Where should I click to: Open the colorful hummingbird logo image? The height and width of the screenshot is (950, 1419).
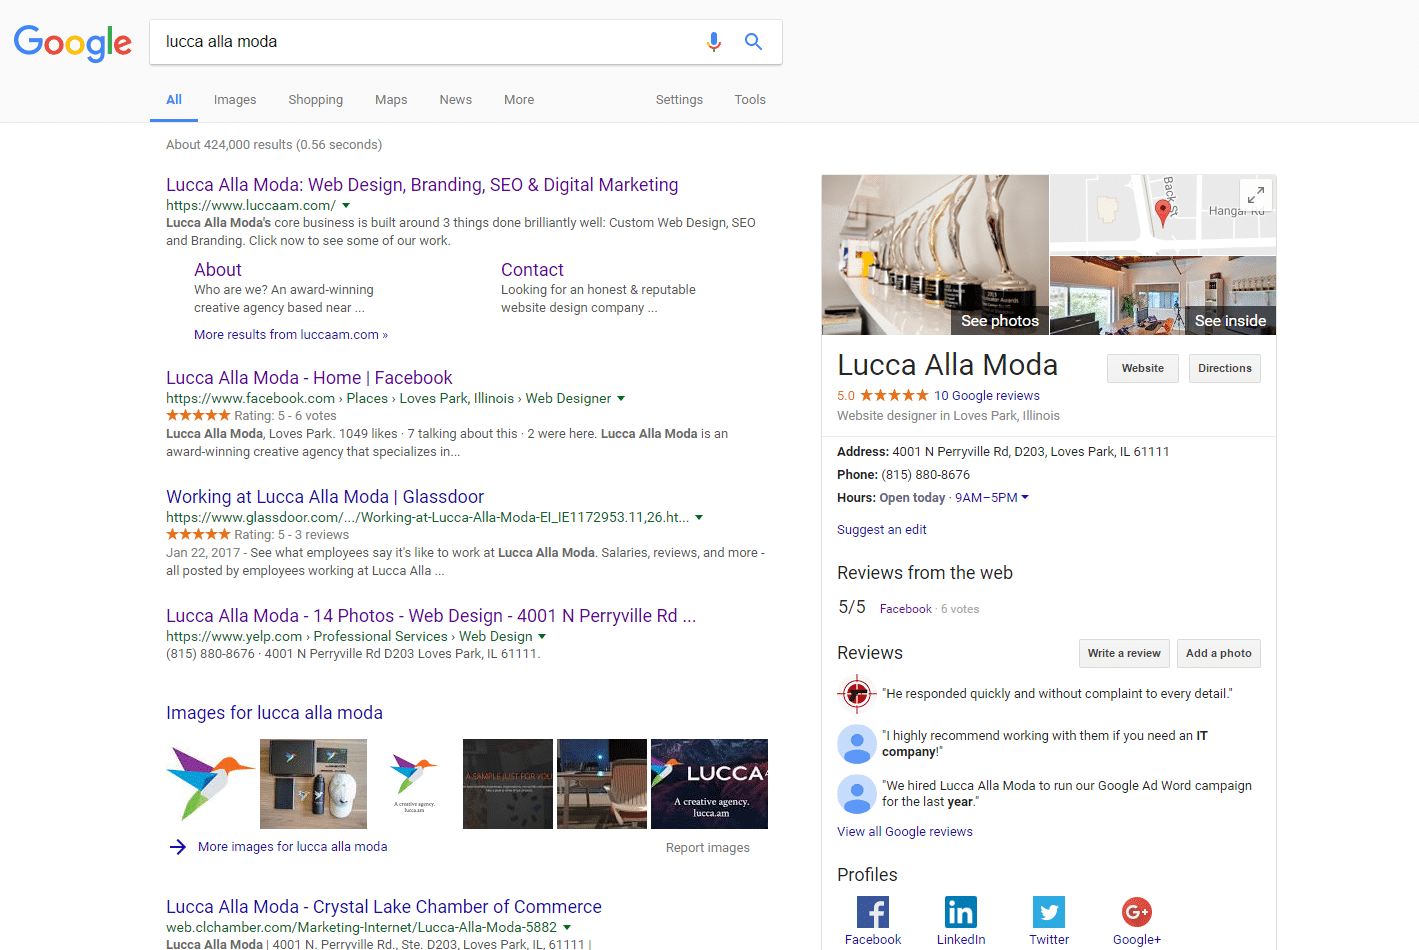coord(210,784)
